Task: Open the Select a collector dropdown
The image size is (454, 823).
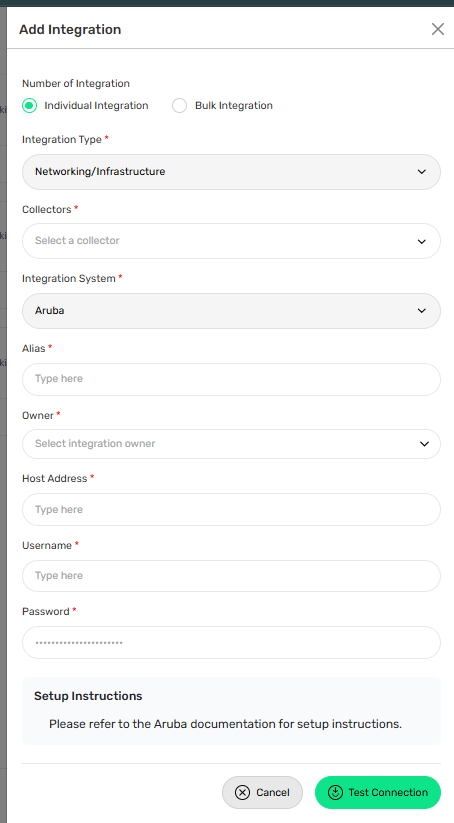Action: pos(231,241)
